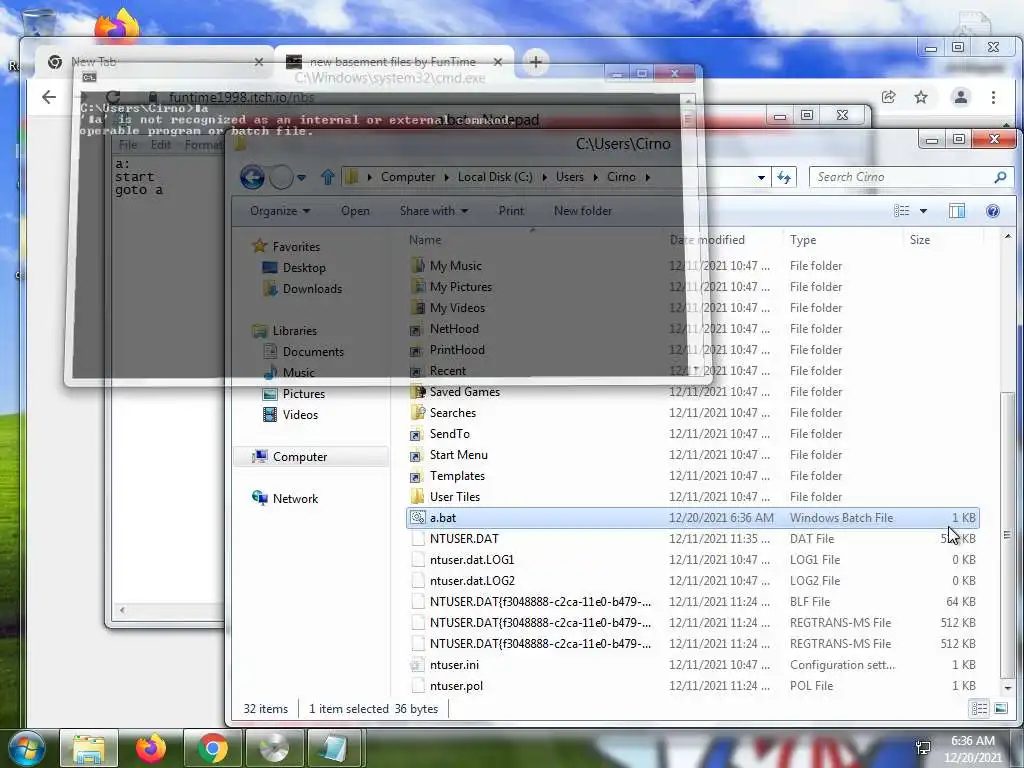Select the Searches folder
Viewport: 1024px width, 768px height.
(453, 413)
